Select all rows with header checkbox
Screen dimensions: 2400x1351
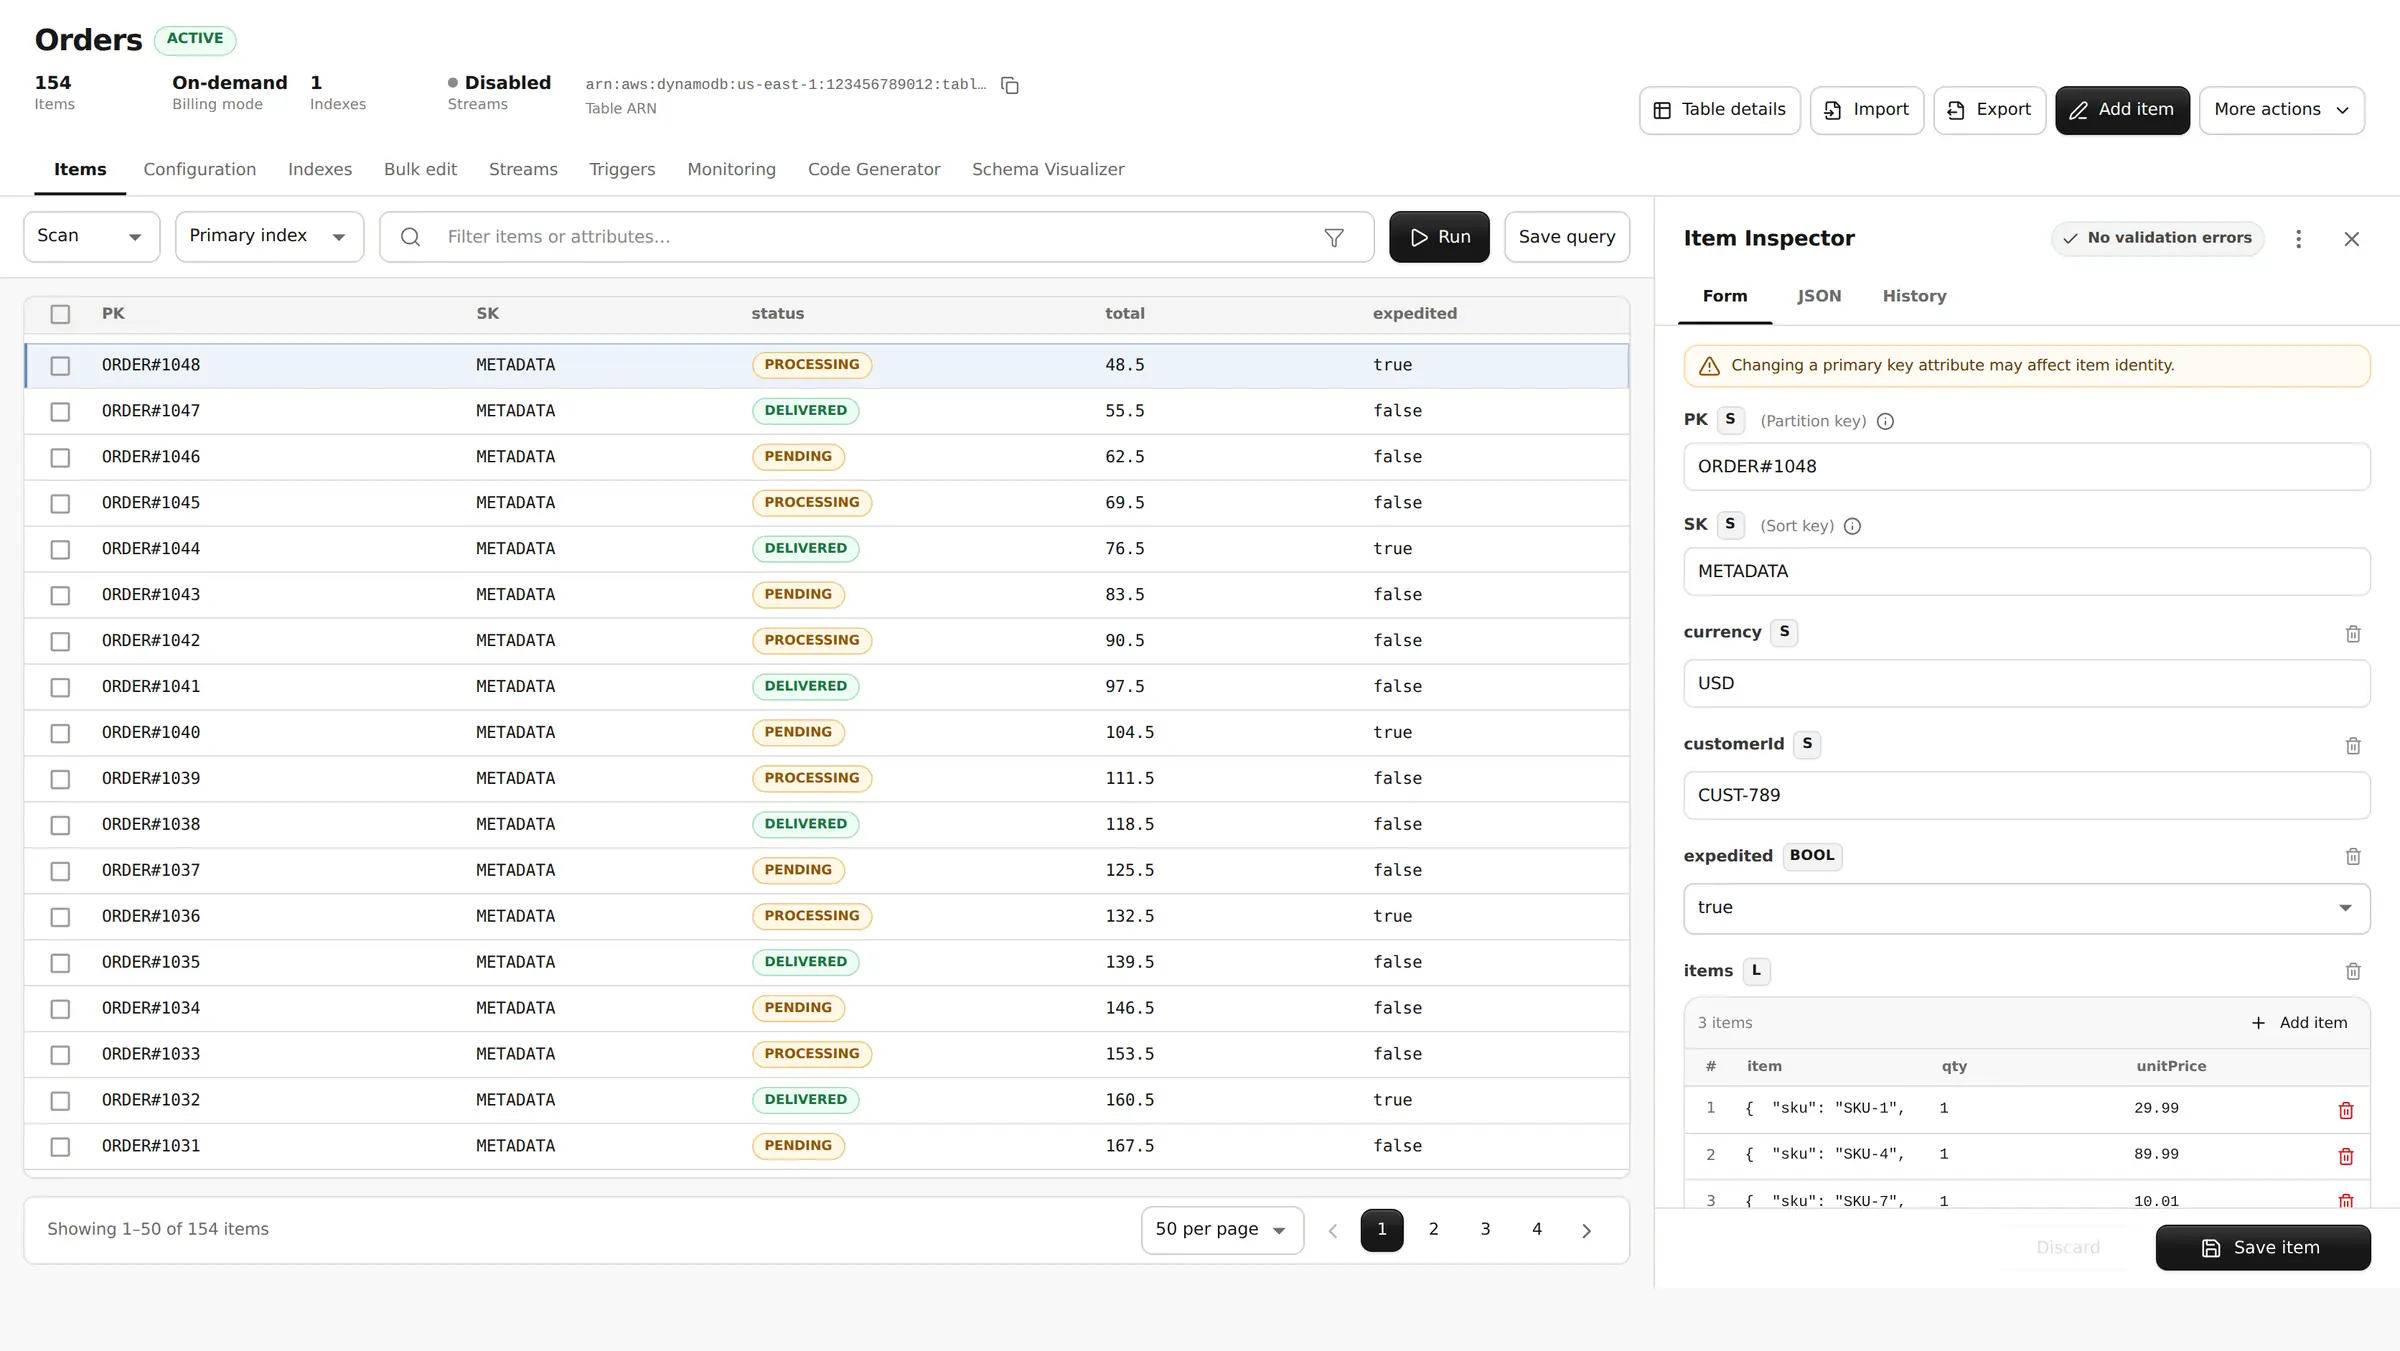[x=60, y=314]
